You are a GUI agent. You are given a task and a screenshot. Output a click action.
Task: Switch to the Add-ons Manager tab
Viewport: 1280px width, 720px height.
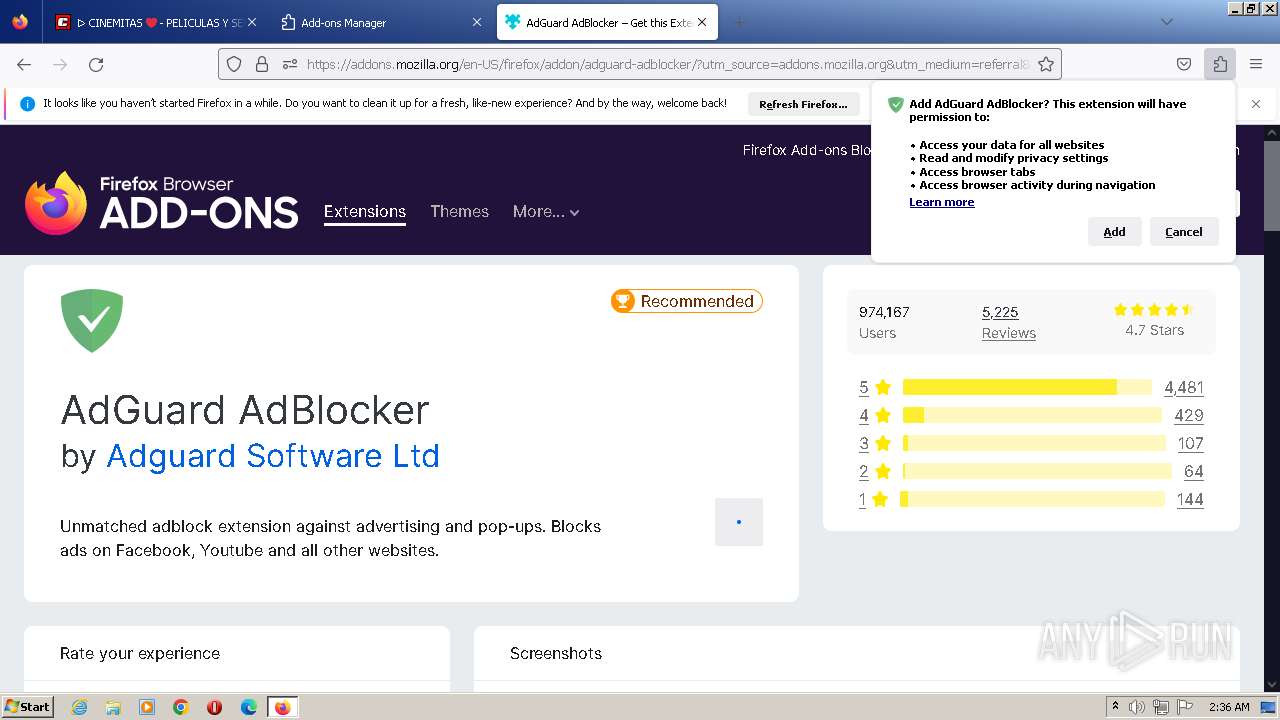(380, 22)
